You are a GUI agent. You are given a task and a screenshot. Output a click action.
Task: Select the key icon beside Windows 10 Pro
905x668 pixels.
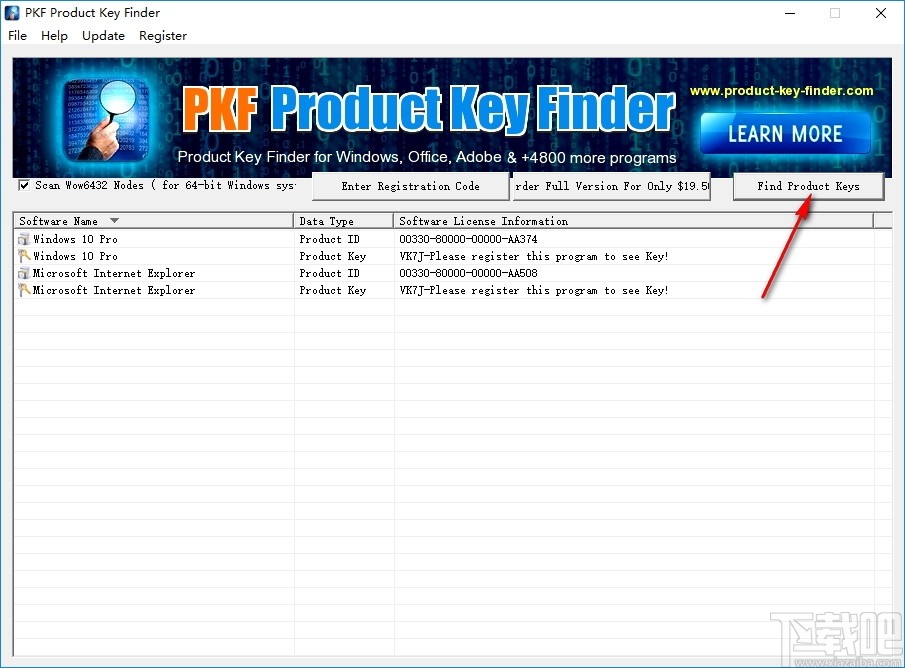[22, 256]
